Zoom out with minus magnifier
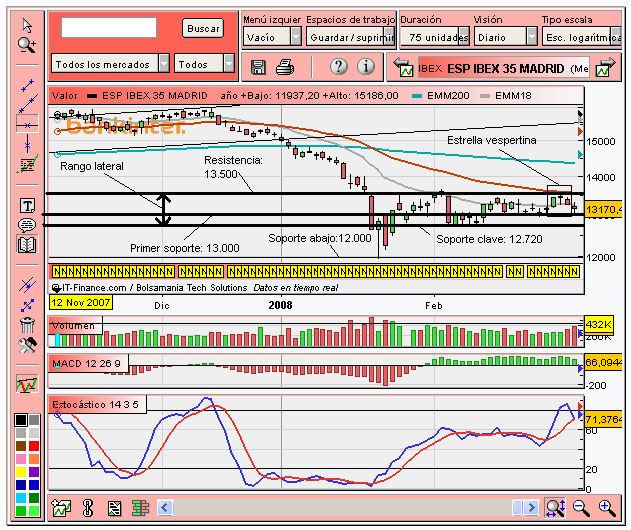This screenshot has height=530, width=631. point(581,508)
